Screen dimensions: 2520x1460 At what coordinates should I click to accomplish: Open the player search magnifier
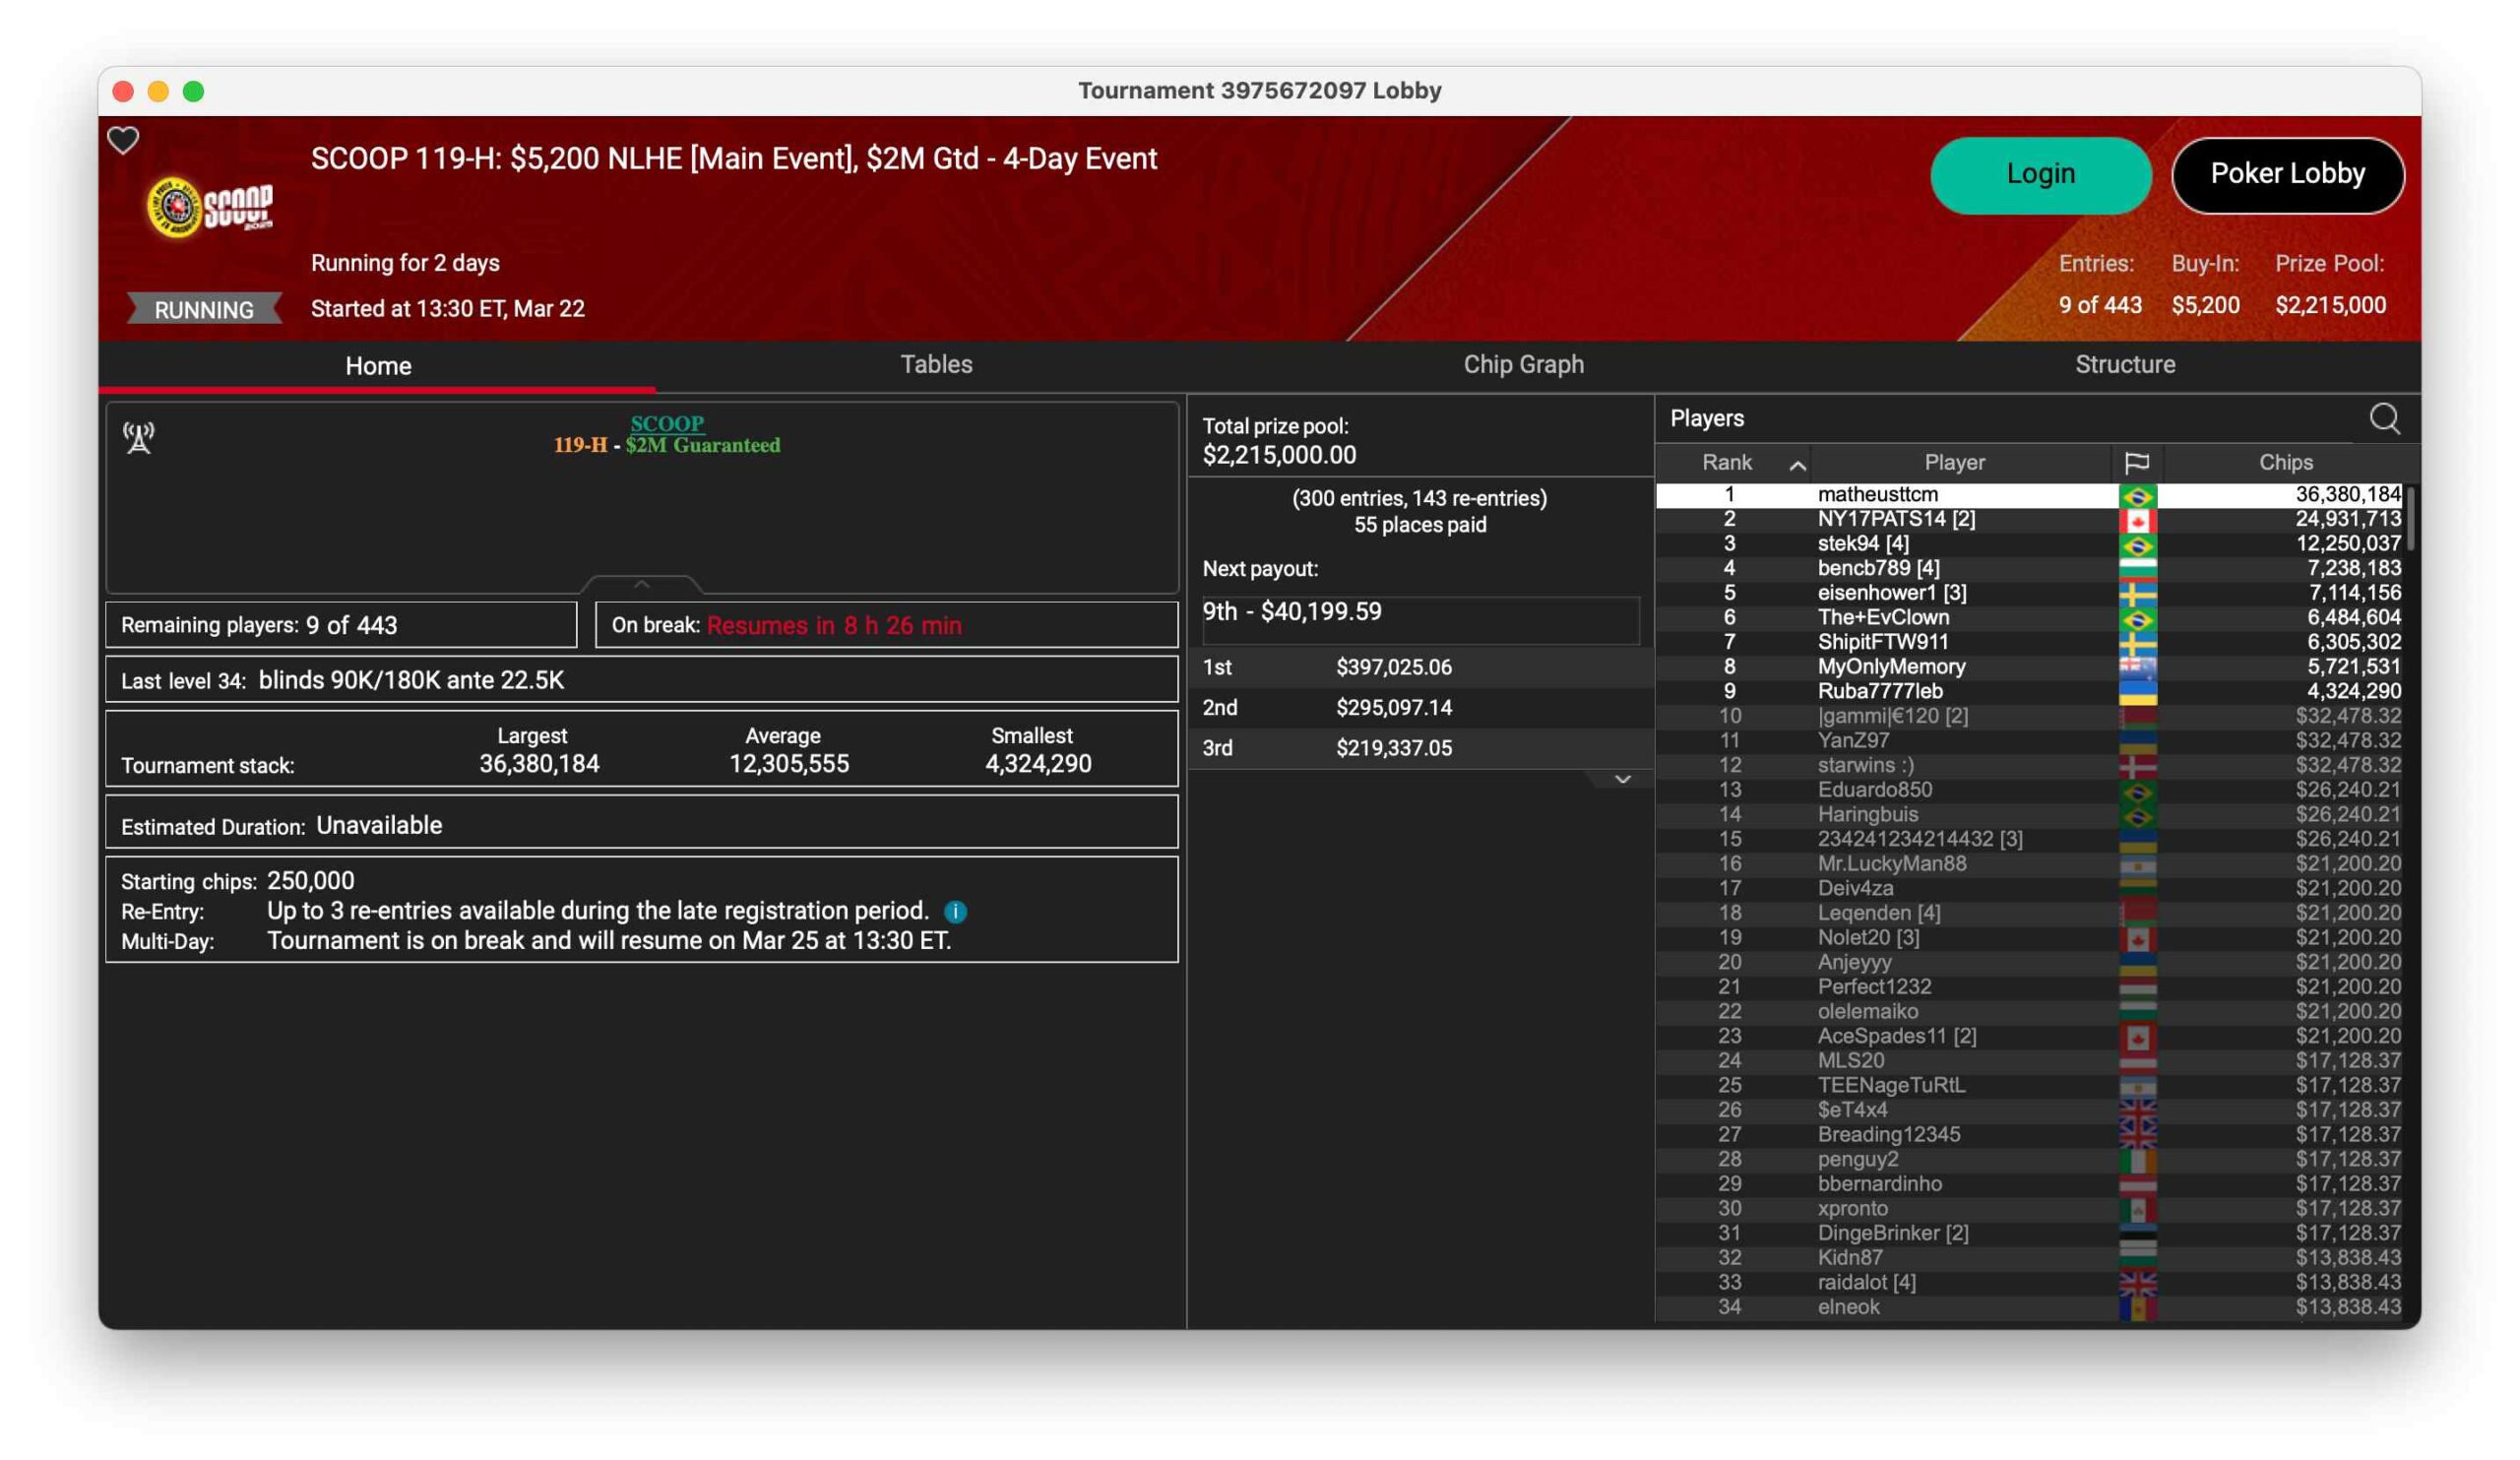2384,418
